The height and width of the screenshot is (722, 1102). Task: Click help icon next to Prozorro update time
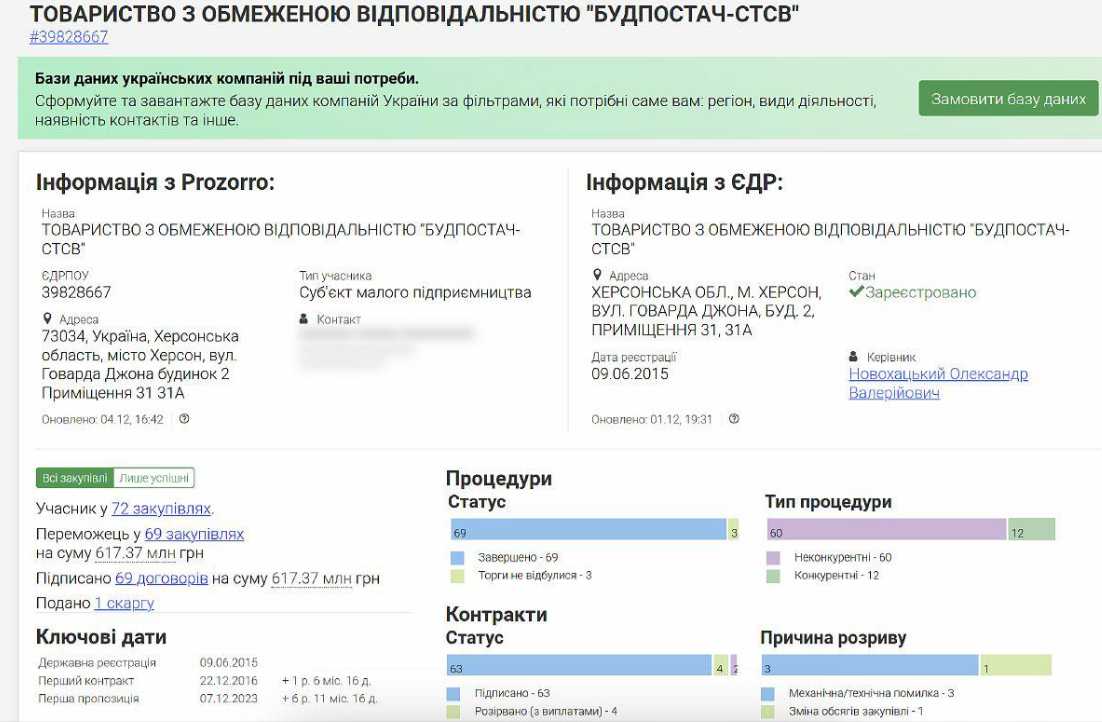[184, 419]
